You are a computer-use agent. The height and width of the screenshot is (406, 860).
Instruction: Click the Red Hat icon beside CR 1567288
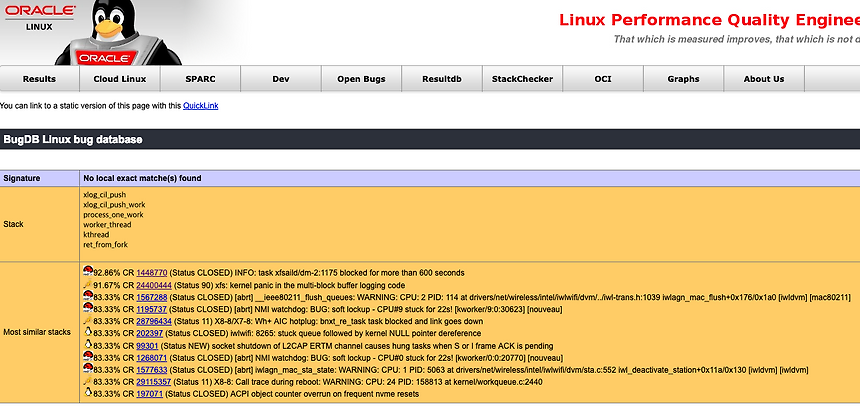click(x=88, y=295)
